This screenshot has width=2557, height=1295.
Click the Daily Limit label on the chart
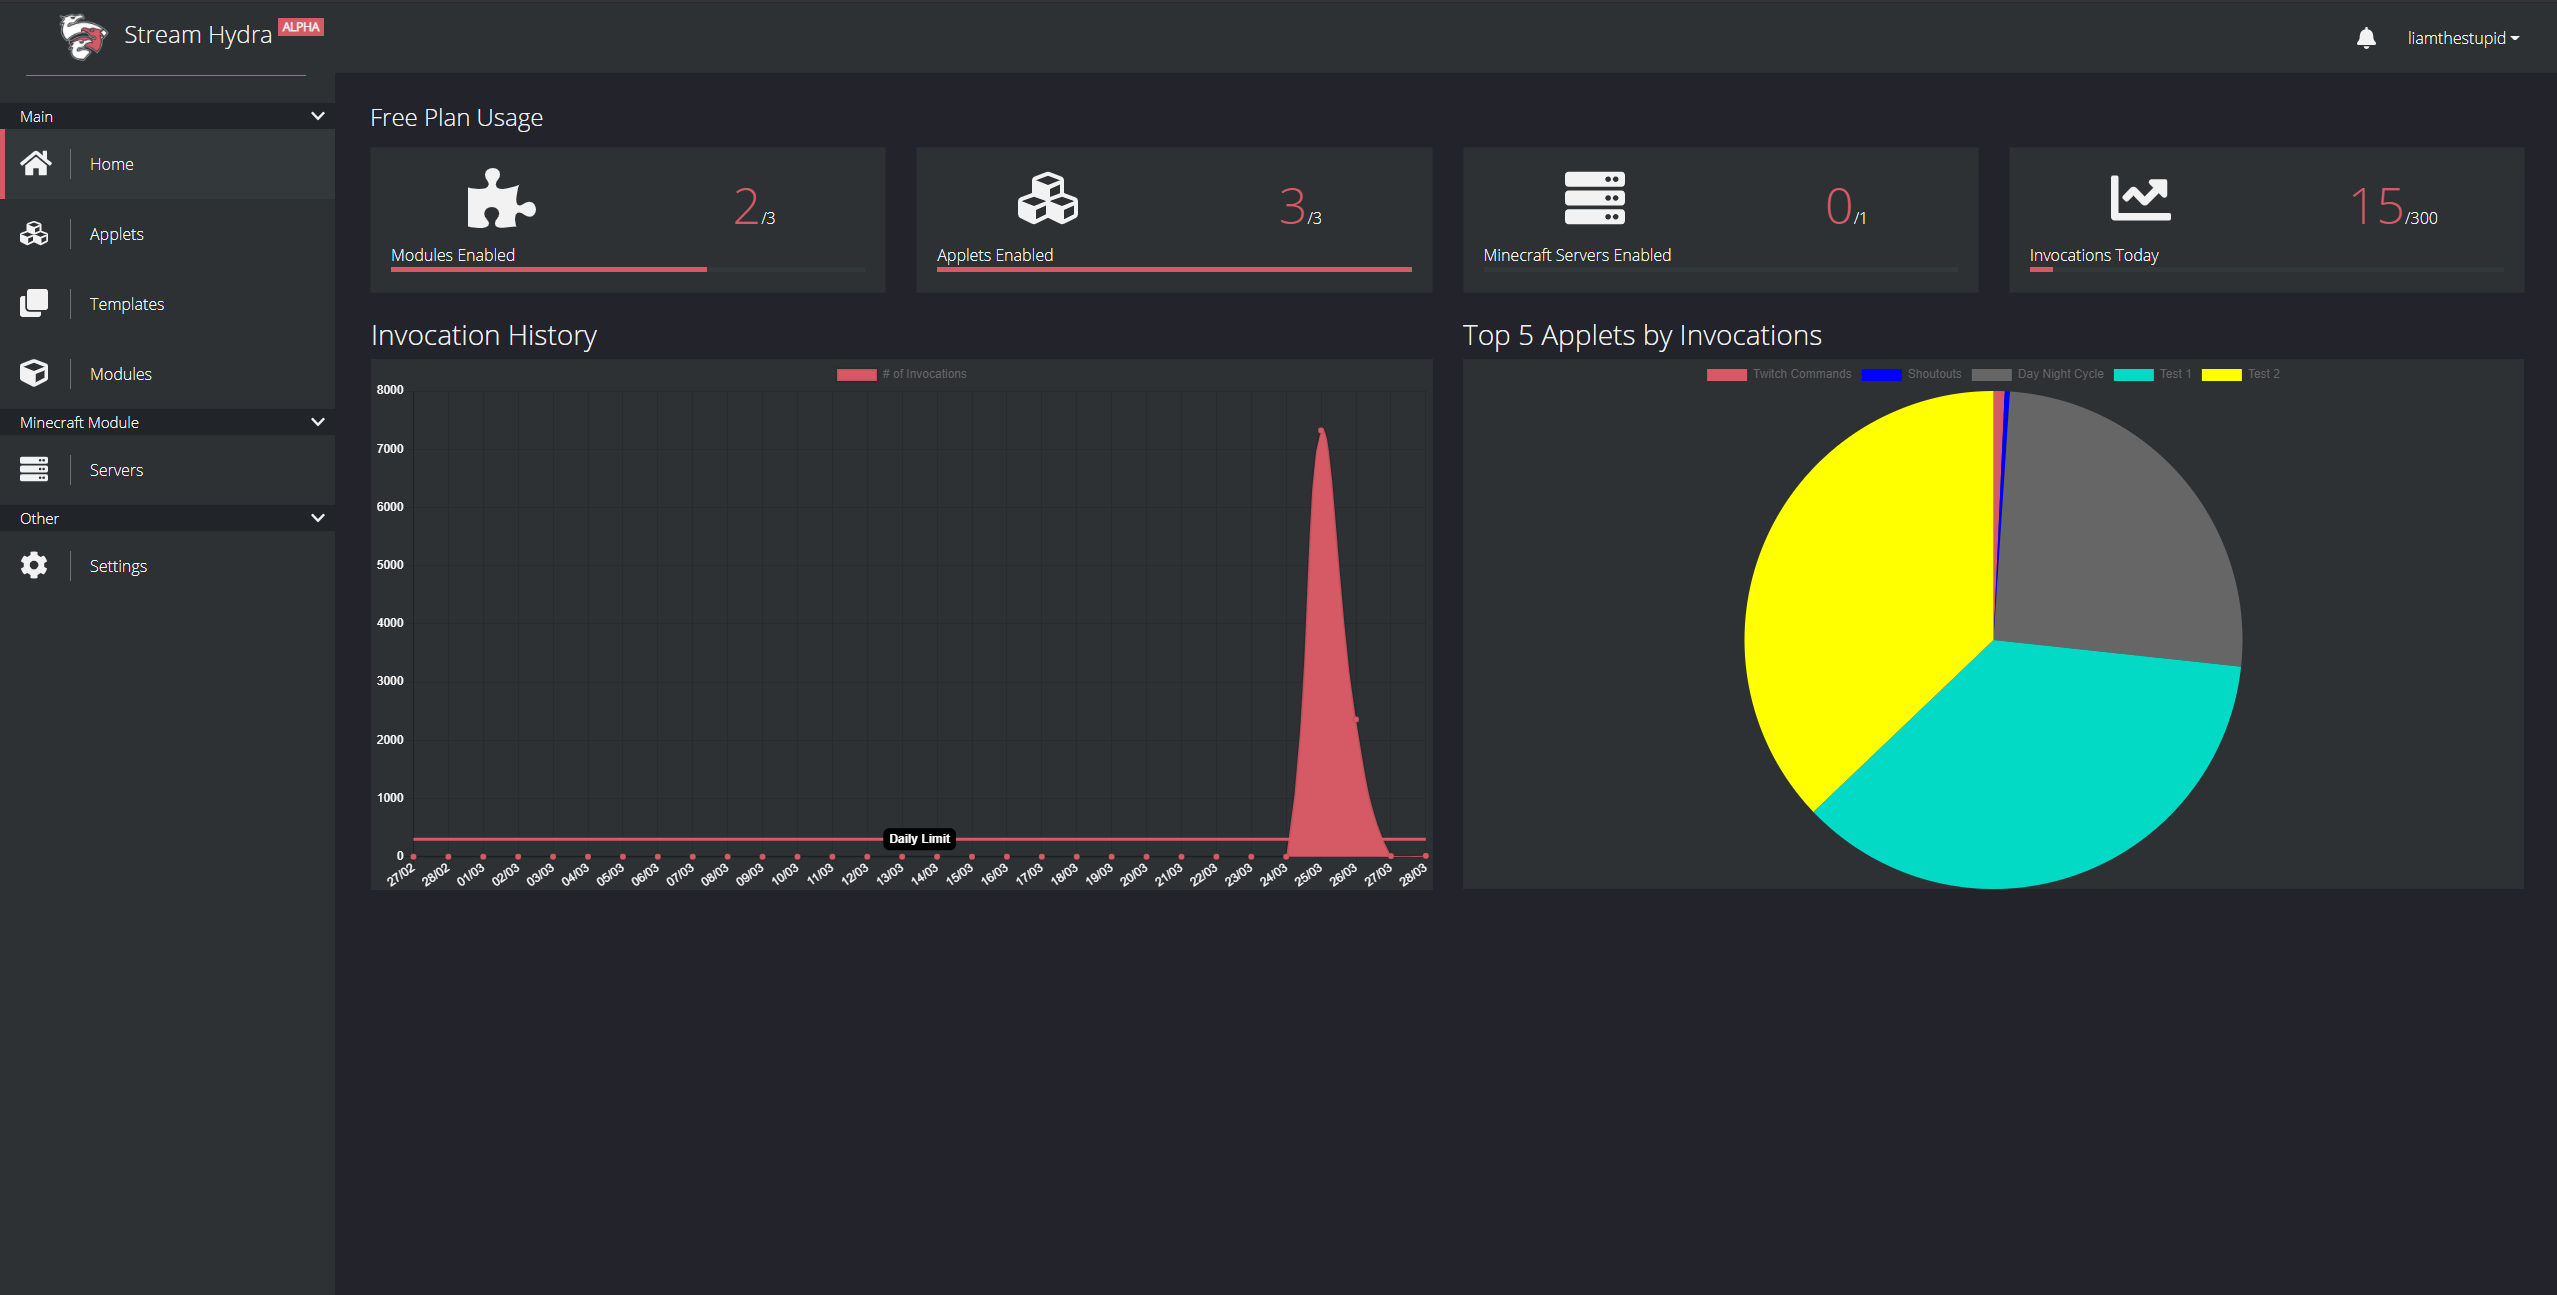pos(919,839)
